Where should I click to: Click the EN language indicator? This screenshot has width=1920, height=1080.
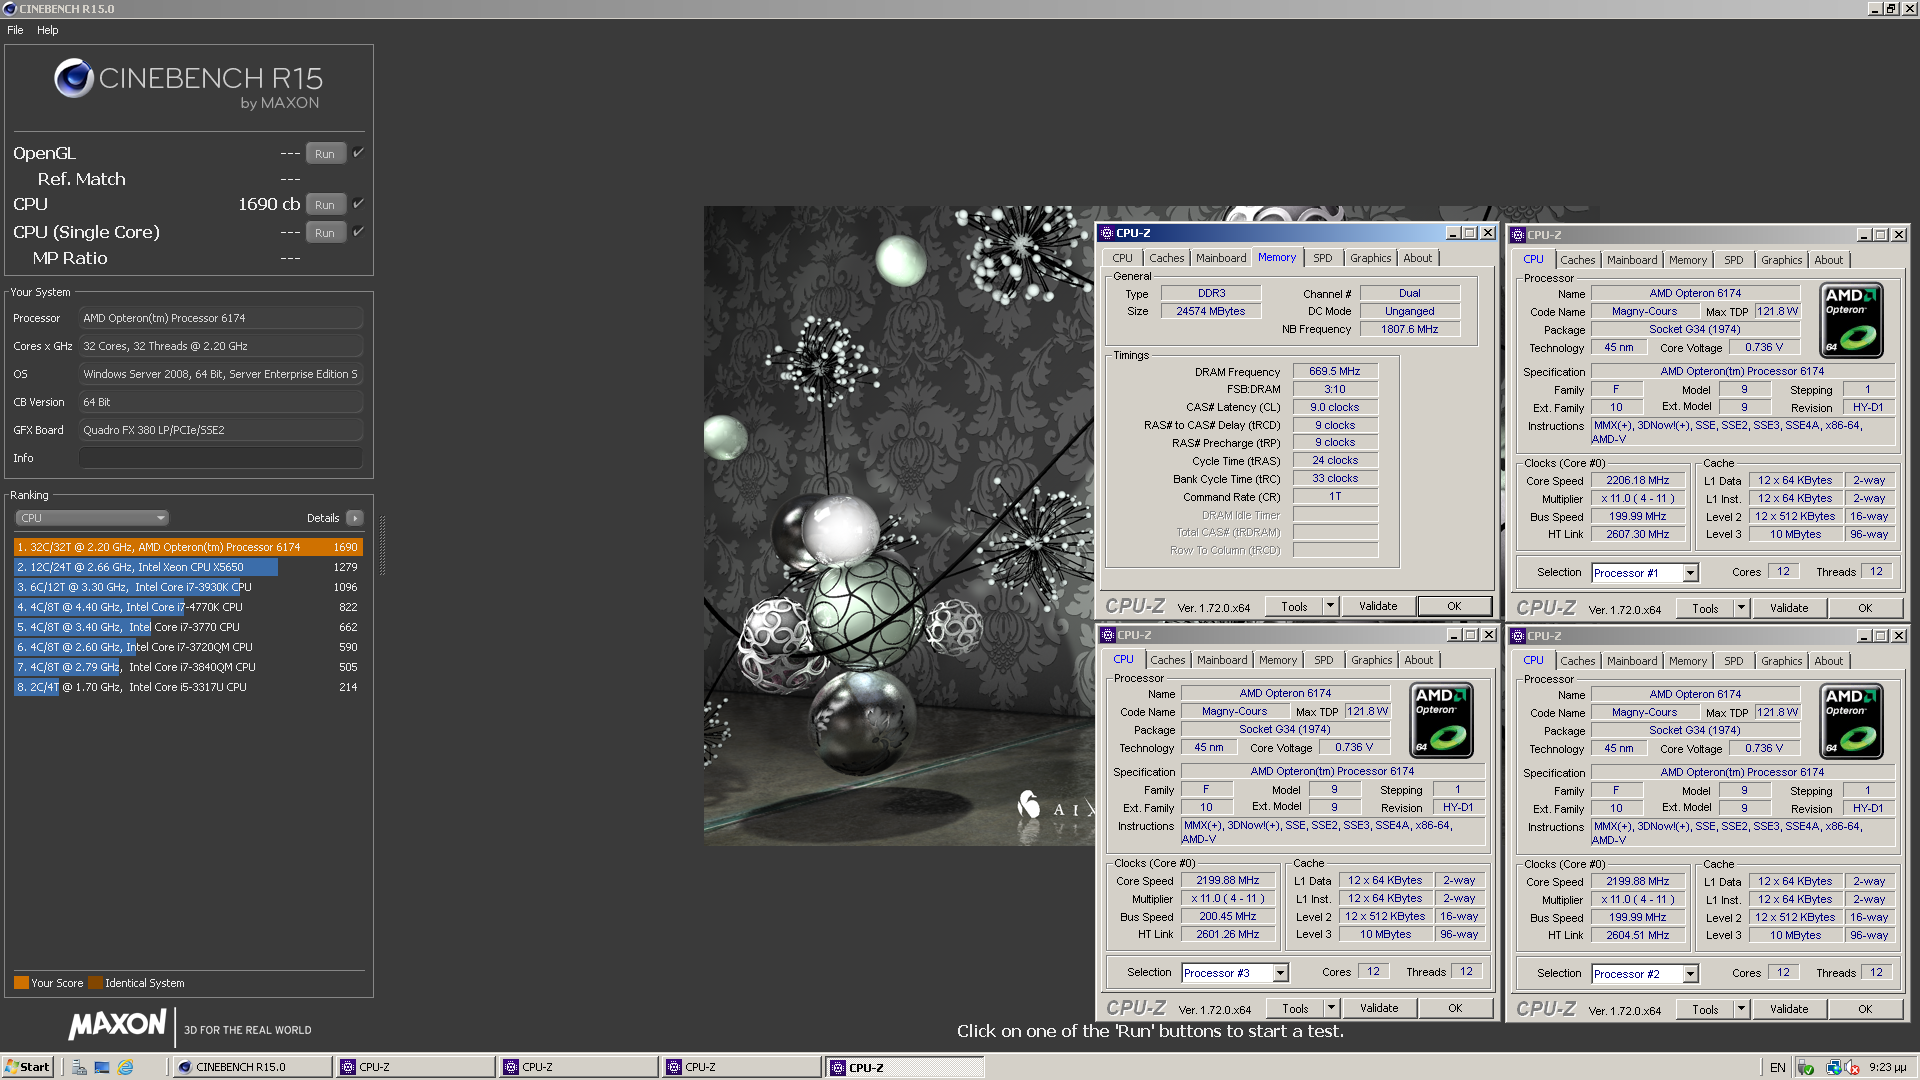(1777, 1067)
